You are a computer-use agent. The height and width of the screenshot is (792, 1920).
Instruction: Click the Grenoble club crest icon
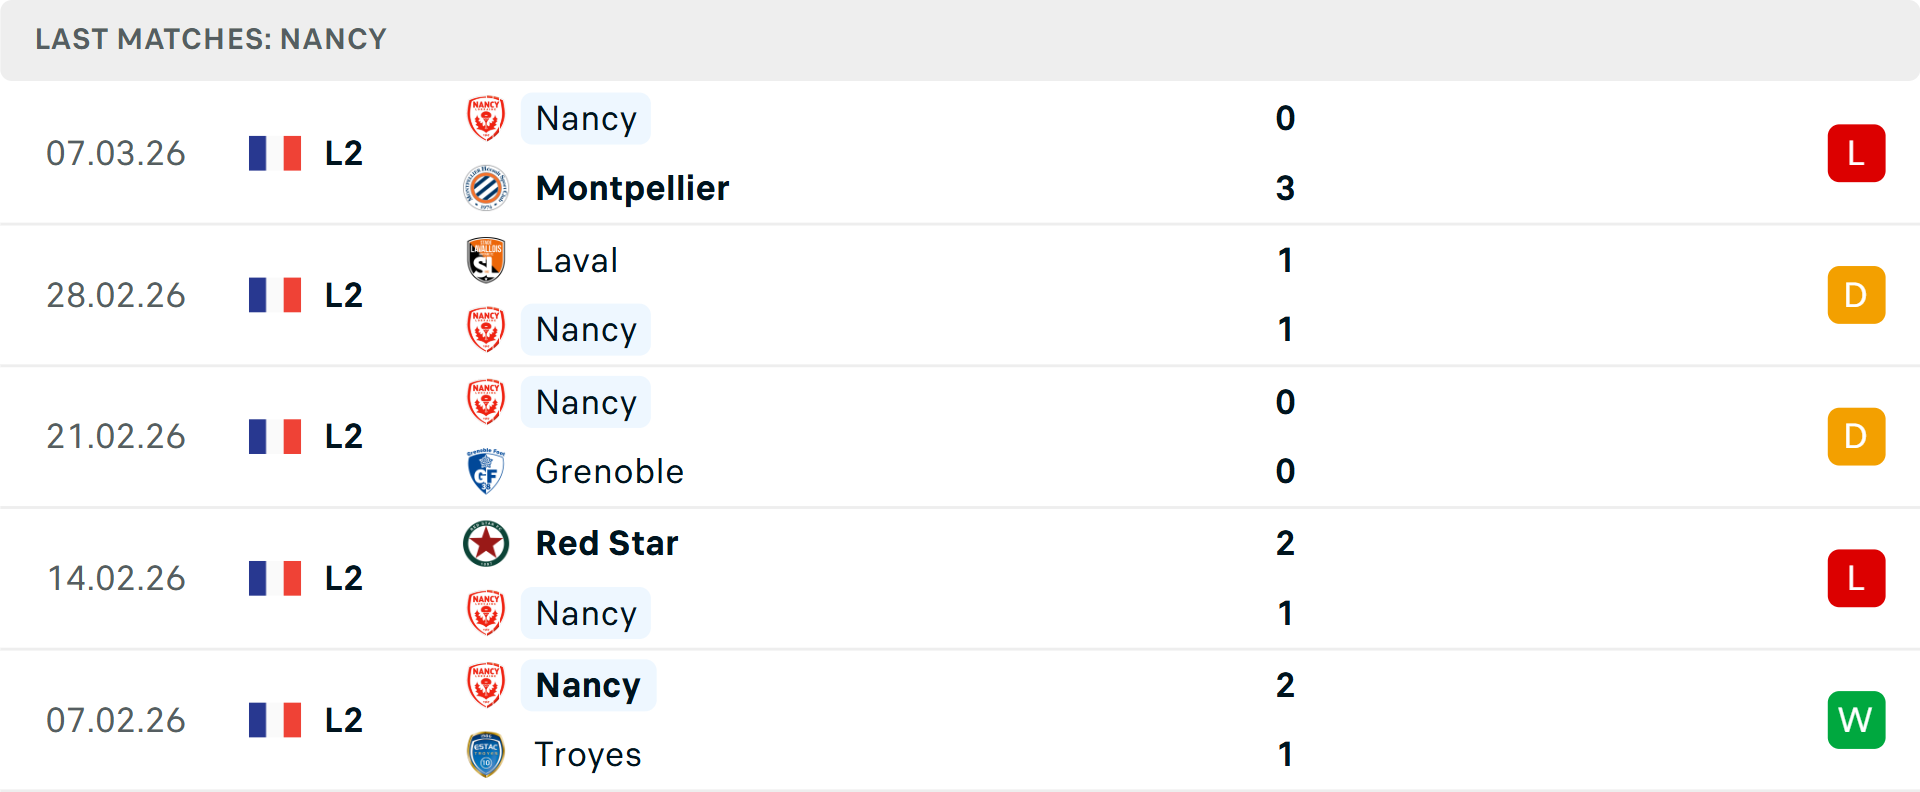coord(486,471)
